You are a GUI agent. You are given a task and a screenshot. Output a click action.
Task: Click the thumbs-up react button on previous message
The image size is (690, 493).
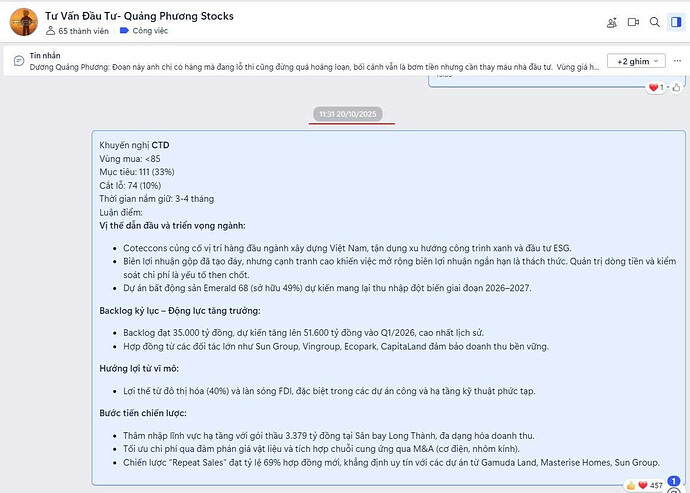click(x=676, y=88)
